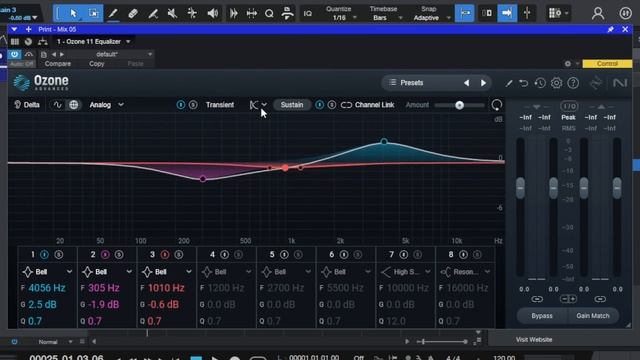Select the Paint pencil tool
This screenshot has width=640, height=360.
(113, 13)
